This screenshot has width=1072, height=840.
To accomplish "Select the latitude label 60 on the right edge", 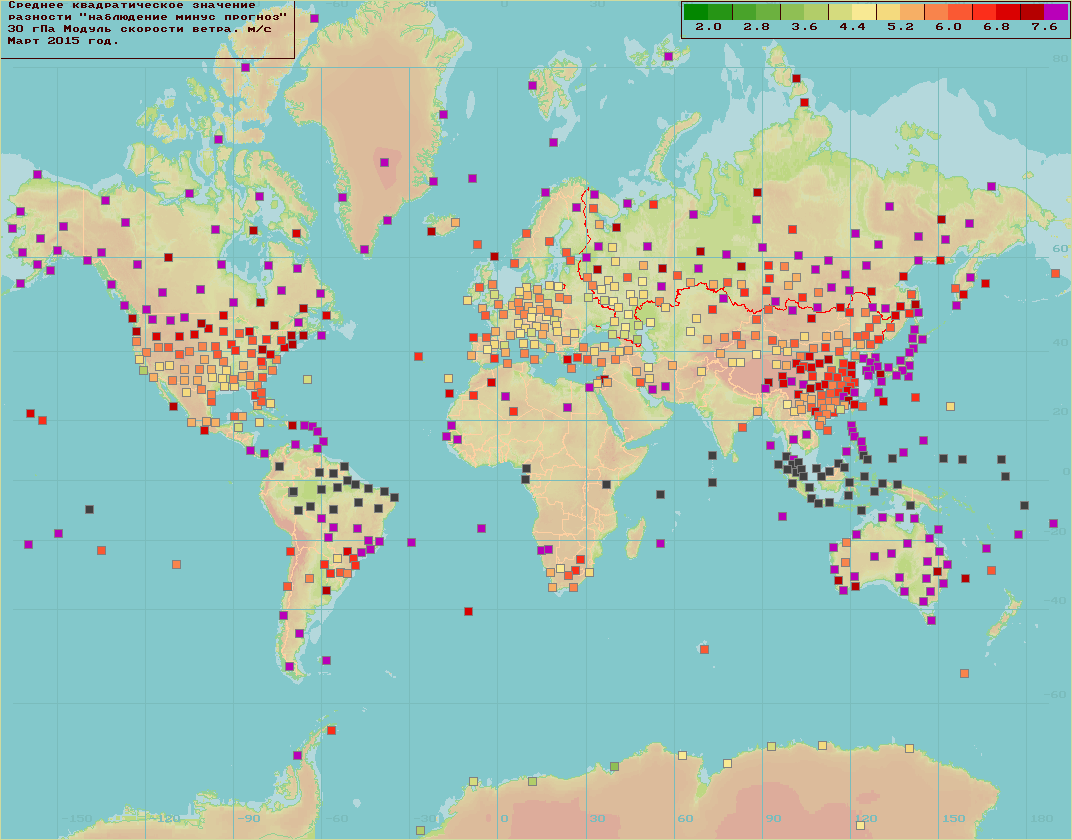I will (1060, 249).
